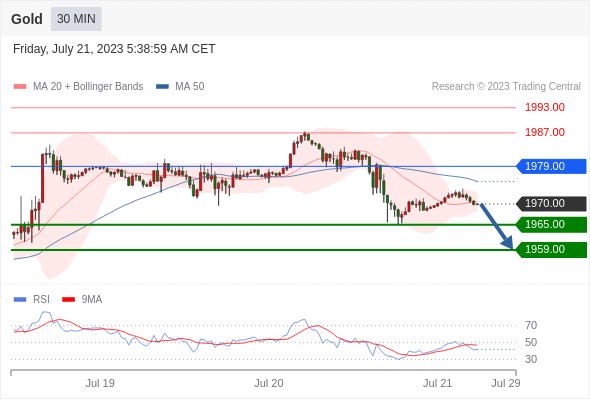Toggle the MA 20 + Bollinger Bands legend
The image size is (590, 400).
78,87
